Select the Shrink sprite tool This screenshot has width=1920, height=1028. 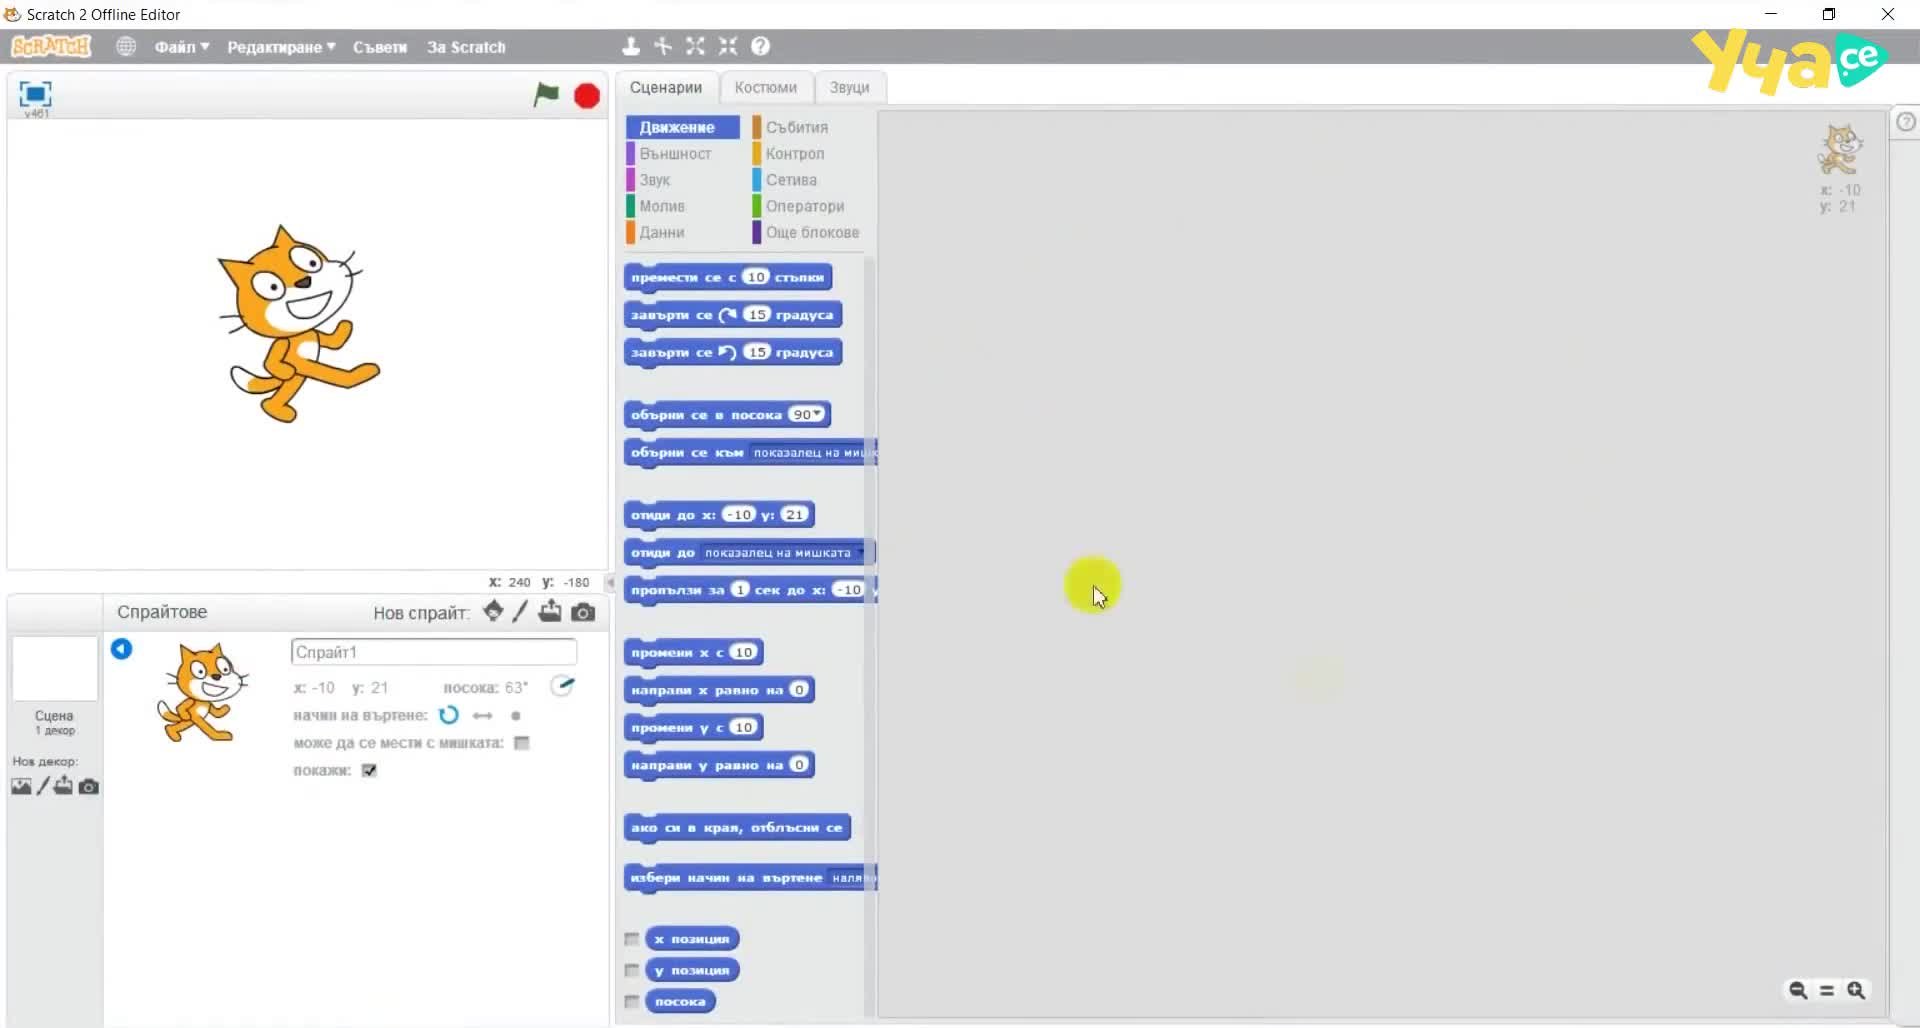(728, 46)
